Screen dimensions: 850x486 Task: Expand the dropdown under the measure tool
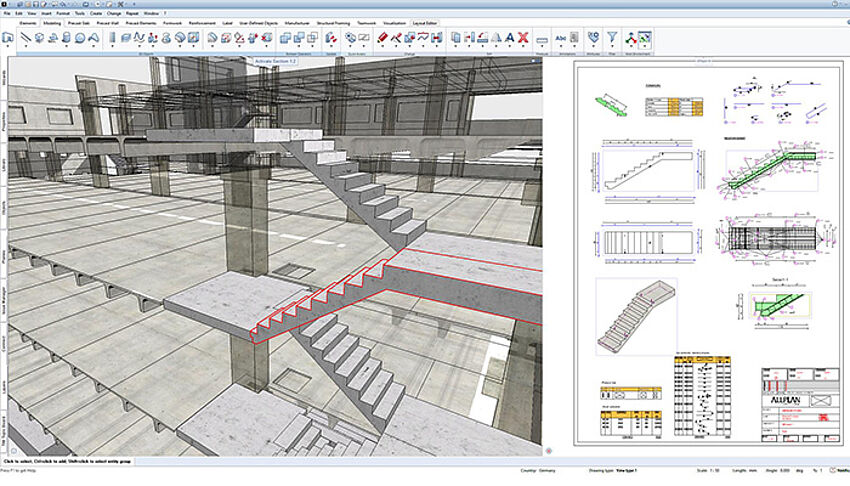(541, 46)
